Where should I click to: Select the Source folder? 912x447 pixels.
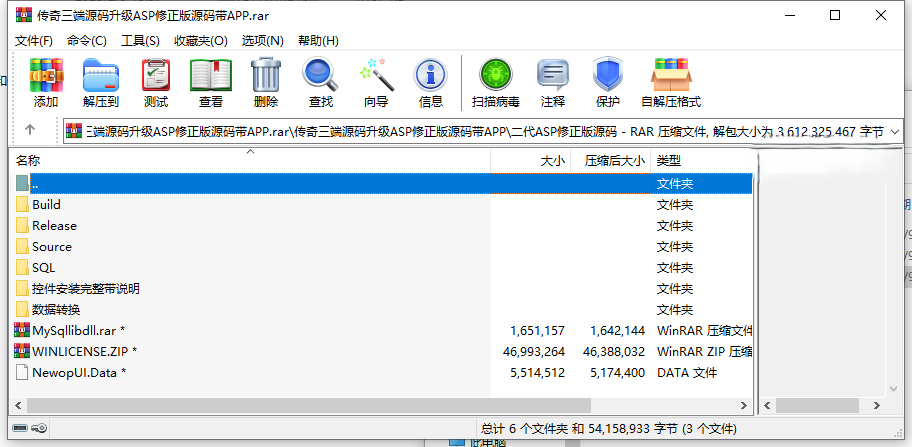(52, 247)
